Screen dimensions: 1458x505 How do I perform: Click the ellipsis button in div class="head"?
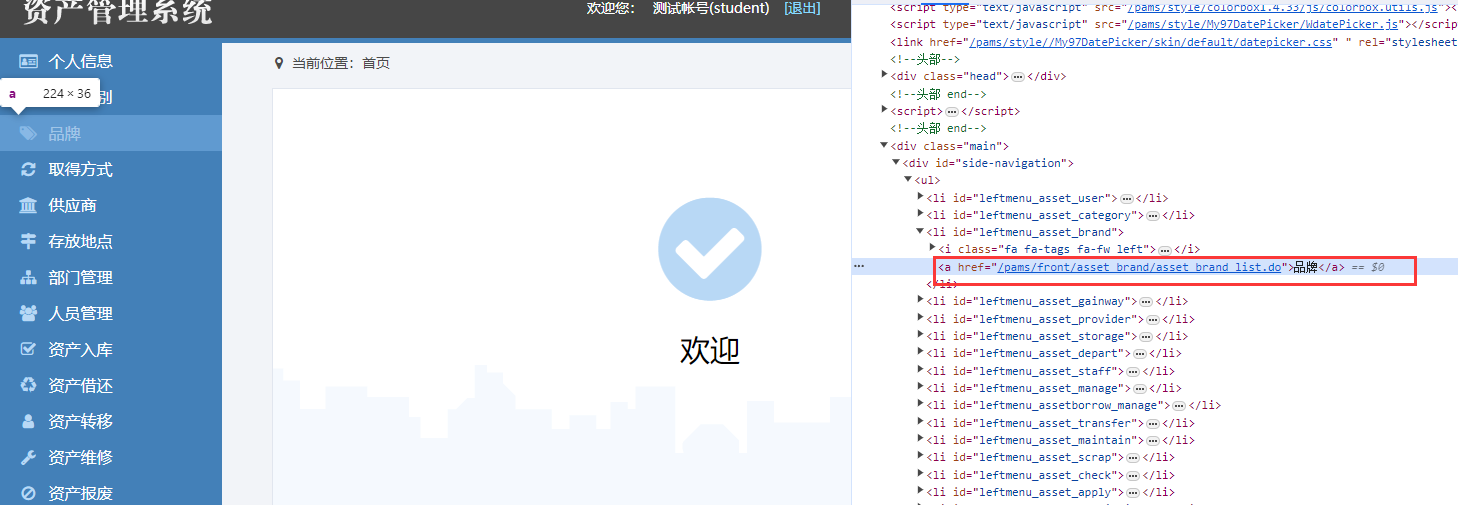[1018, 77]
